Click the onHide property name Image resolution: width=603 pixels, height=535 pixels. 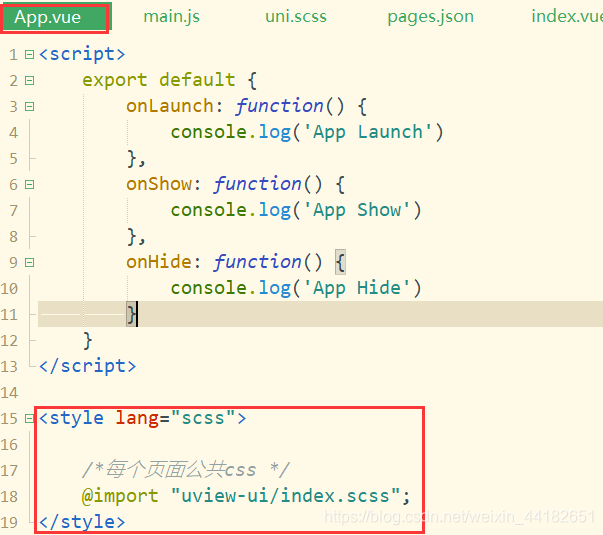pyautogui.click(x=159, y=262)
